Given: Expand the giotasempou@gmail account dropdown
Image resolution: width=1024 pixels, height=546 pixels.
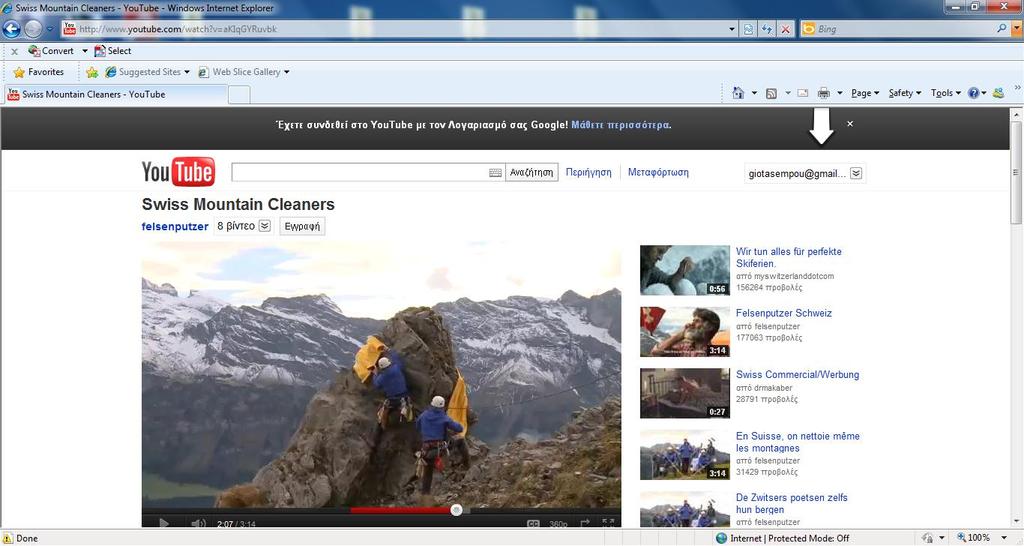Looking at the screenshot, I should coord(856,173).
